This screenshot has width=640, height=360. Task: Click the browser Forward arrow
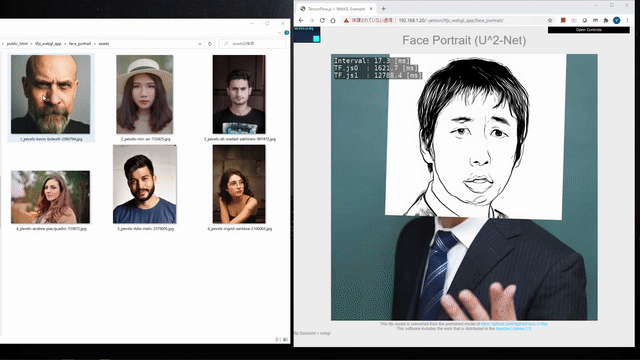coord(312,20)
